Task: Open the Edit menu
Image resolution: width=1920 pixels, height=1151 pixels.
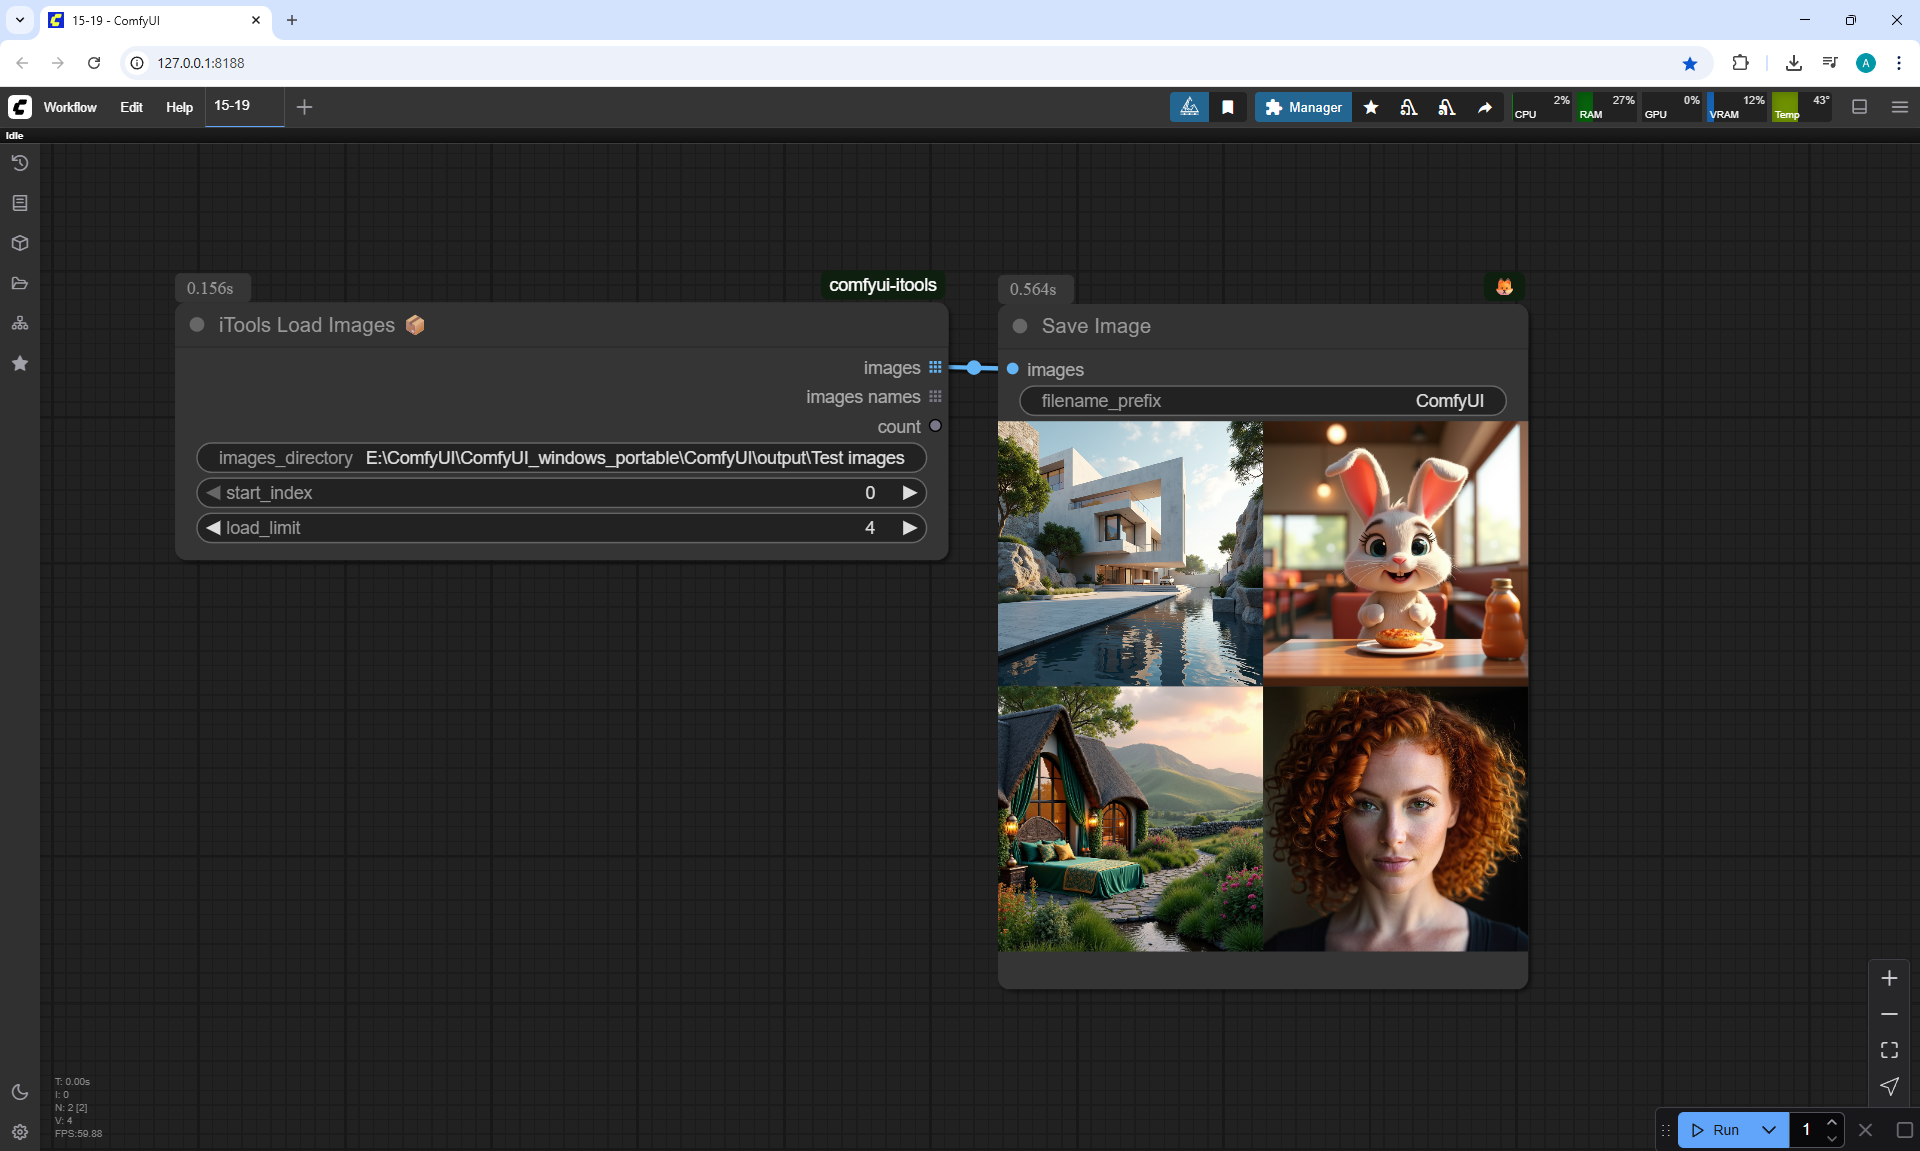Action: (x=131, y=107)
